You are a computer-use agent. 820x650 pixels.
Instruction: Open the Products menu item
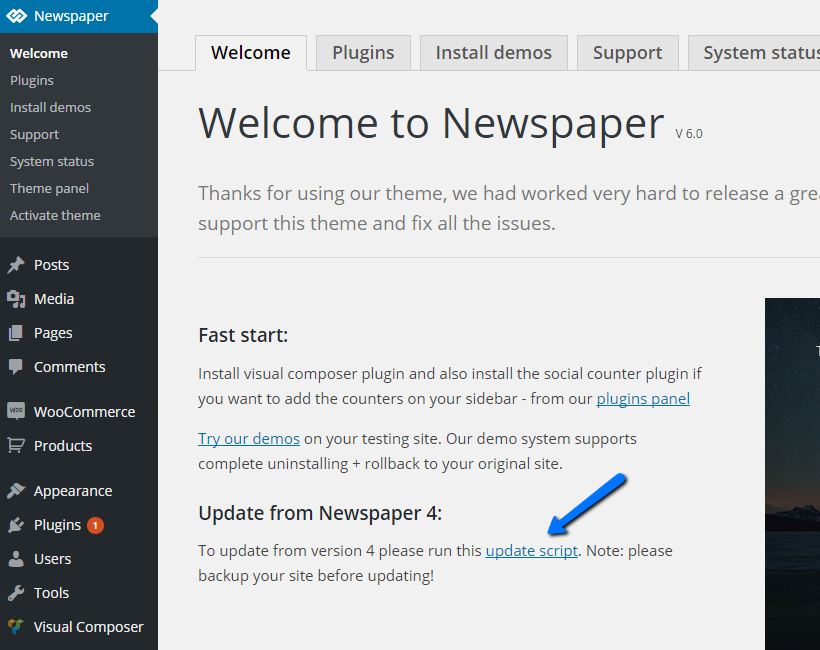click(79, 446)
